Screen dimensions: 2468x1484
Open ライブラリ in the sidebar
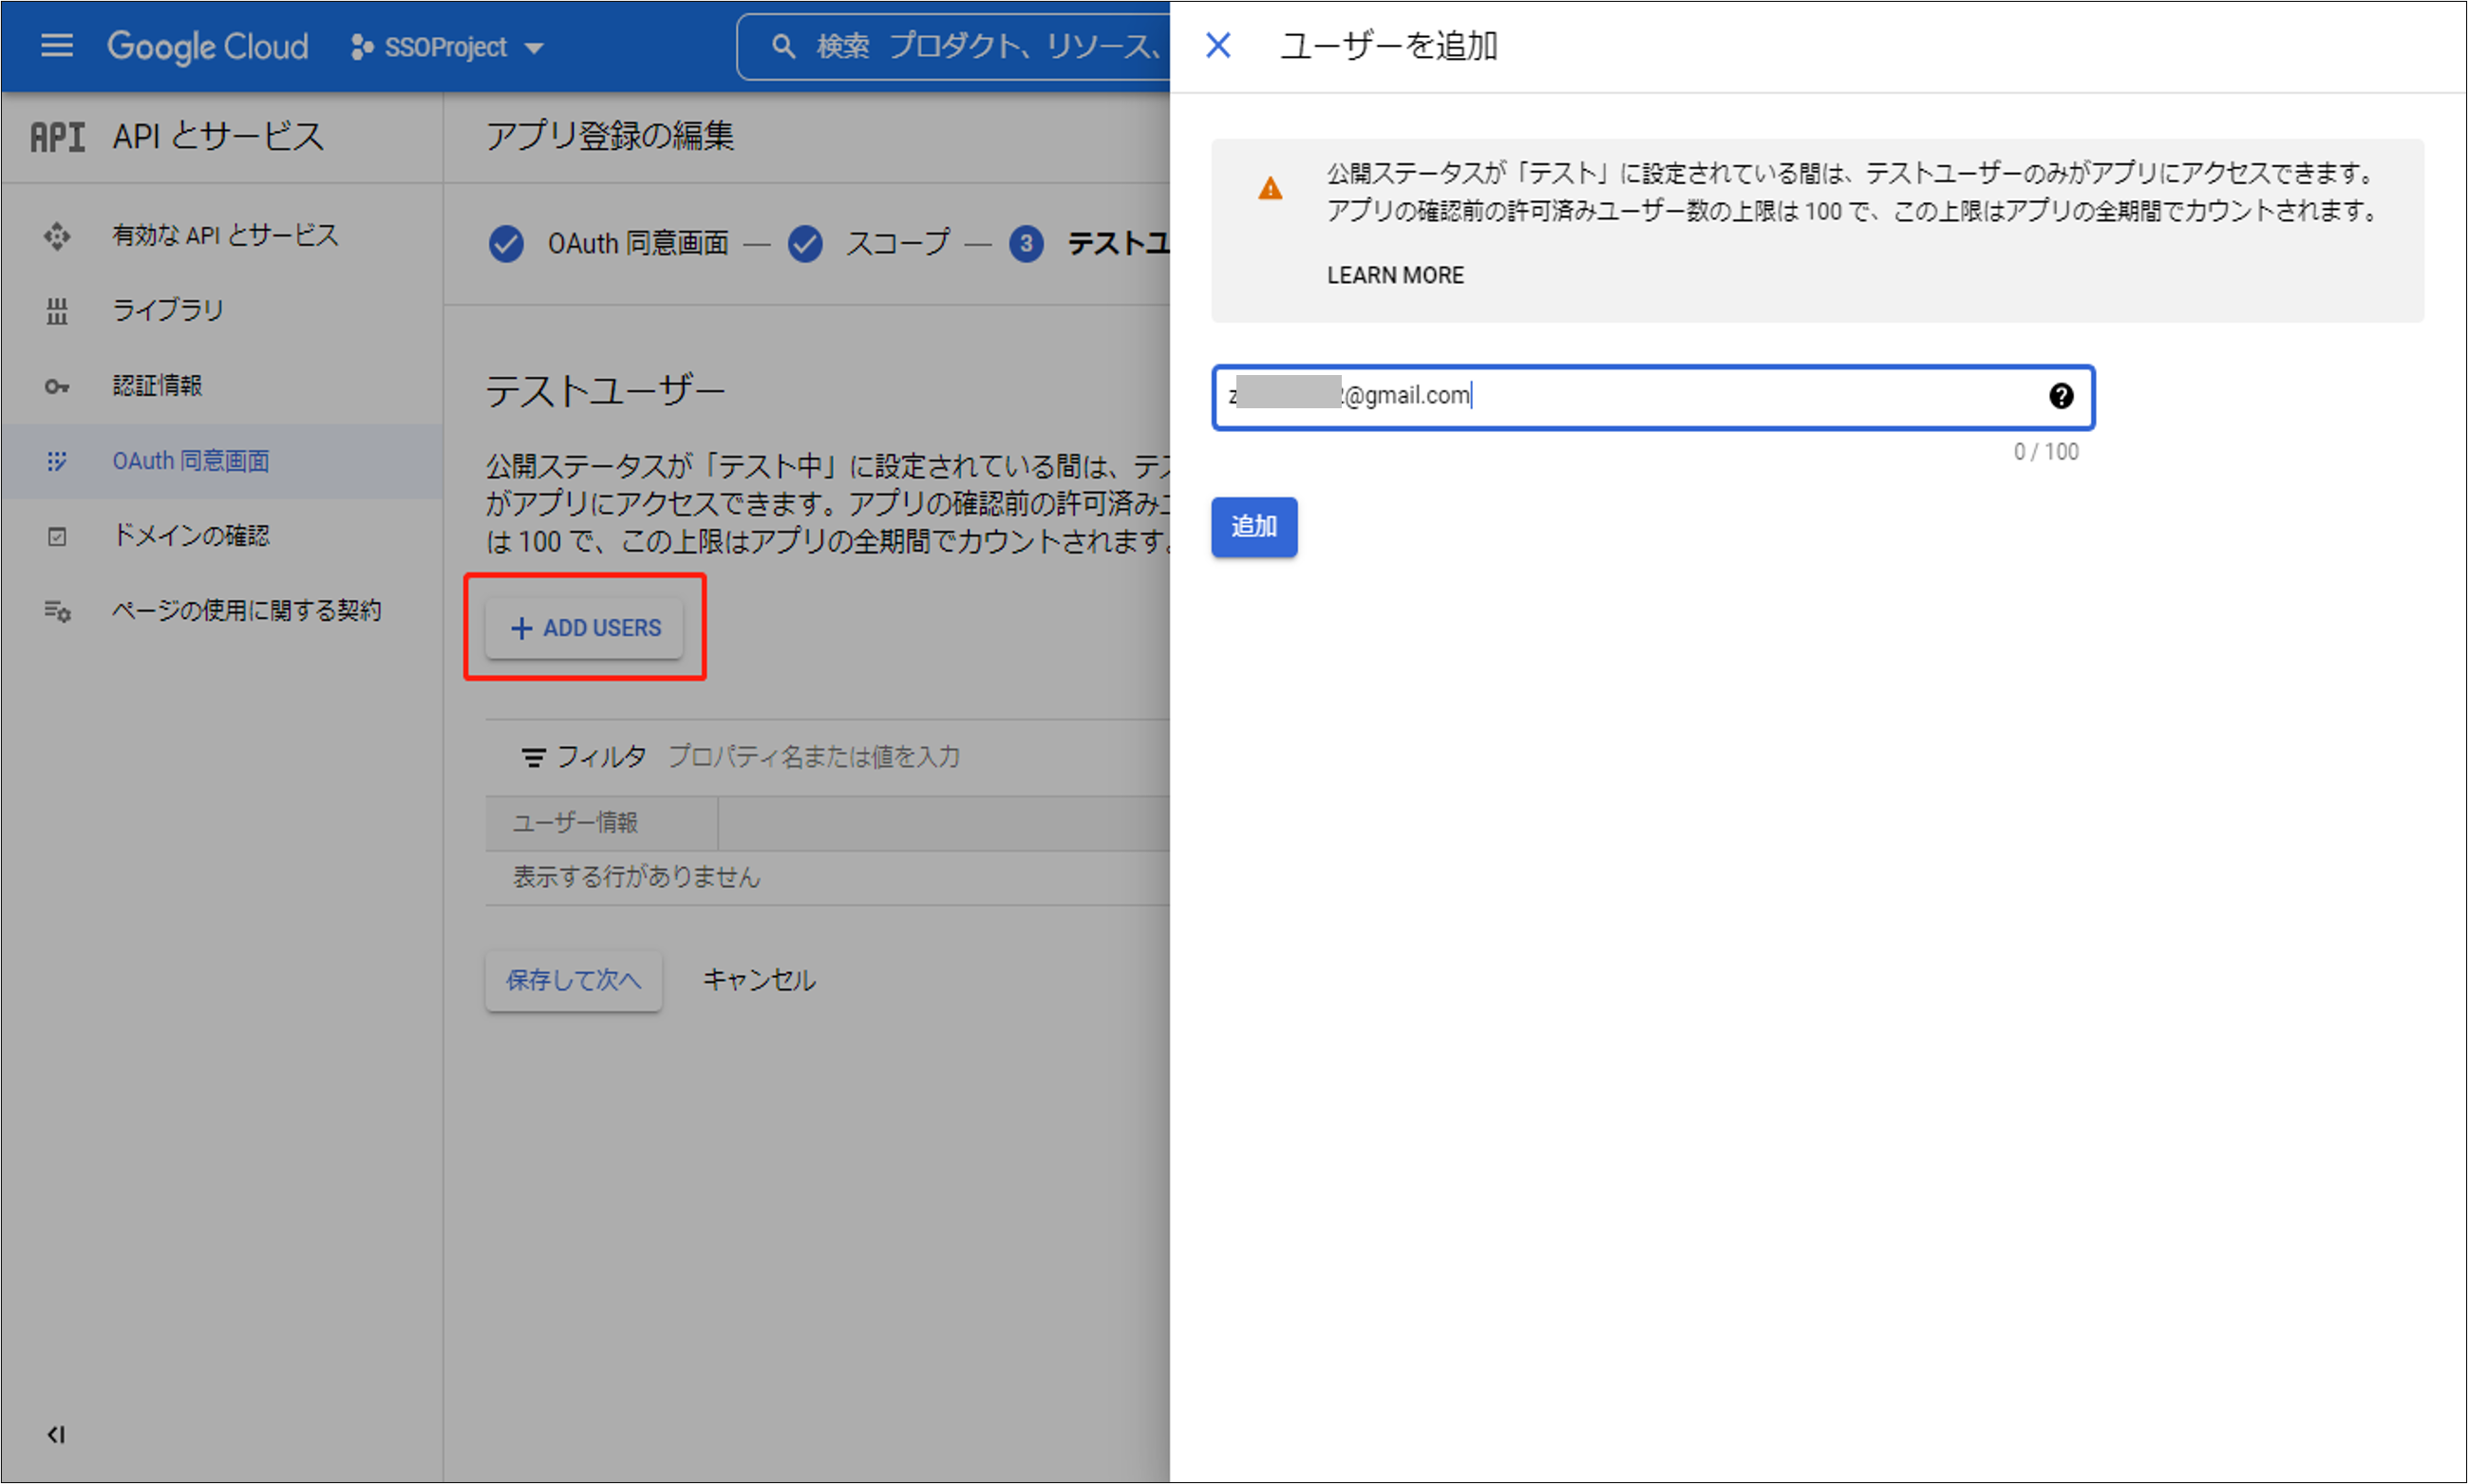(x=168, y=311)
